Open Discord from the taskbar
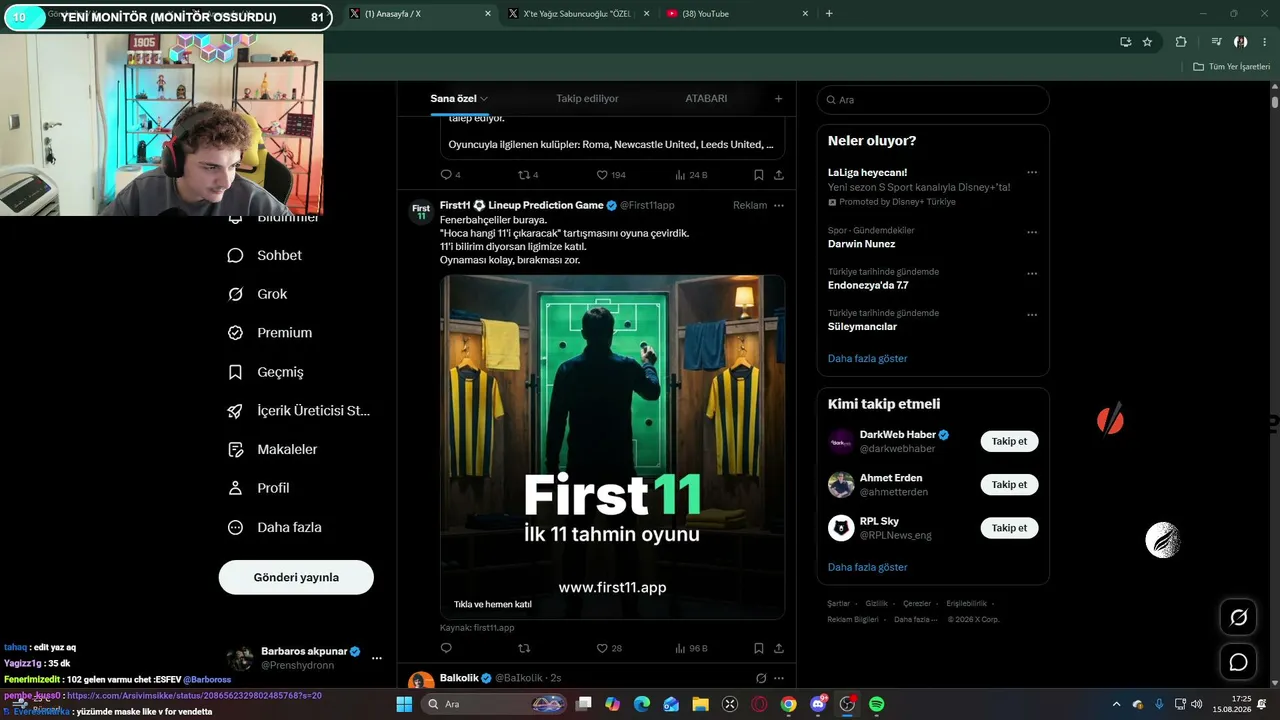Viewport: 1280px width, 720px height. pos(818,705)
